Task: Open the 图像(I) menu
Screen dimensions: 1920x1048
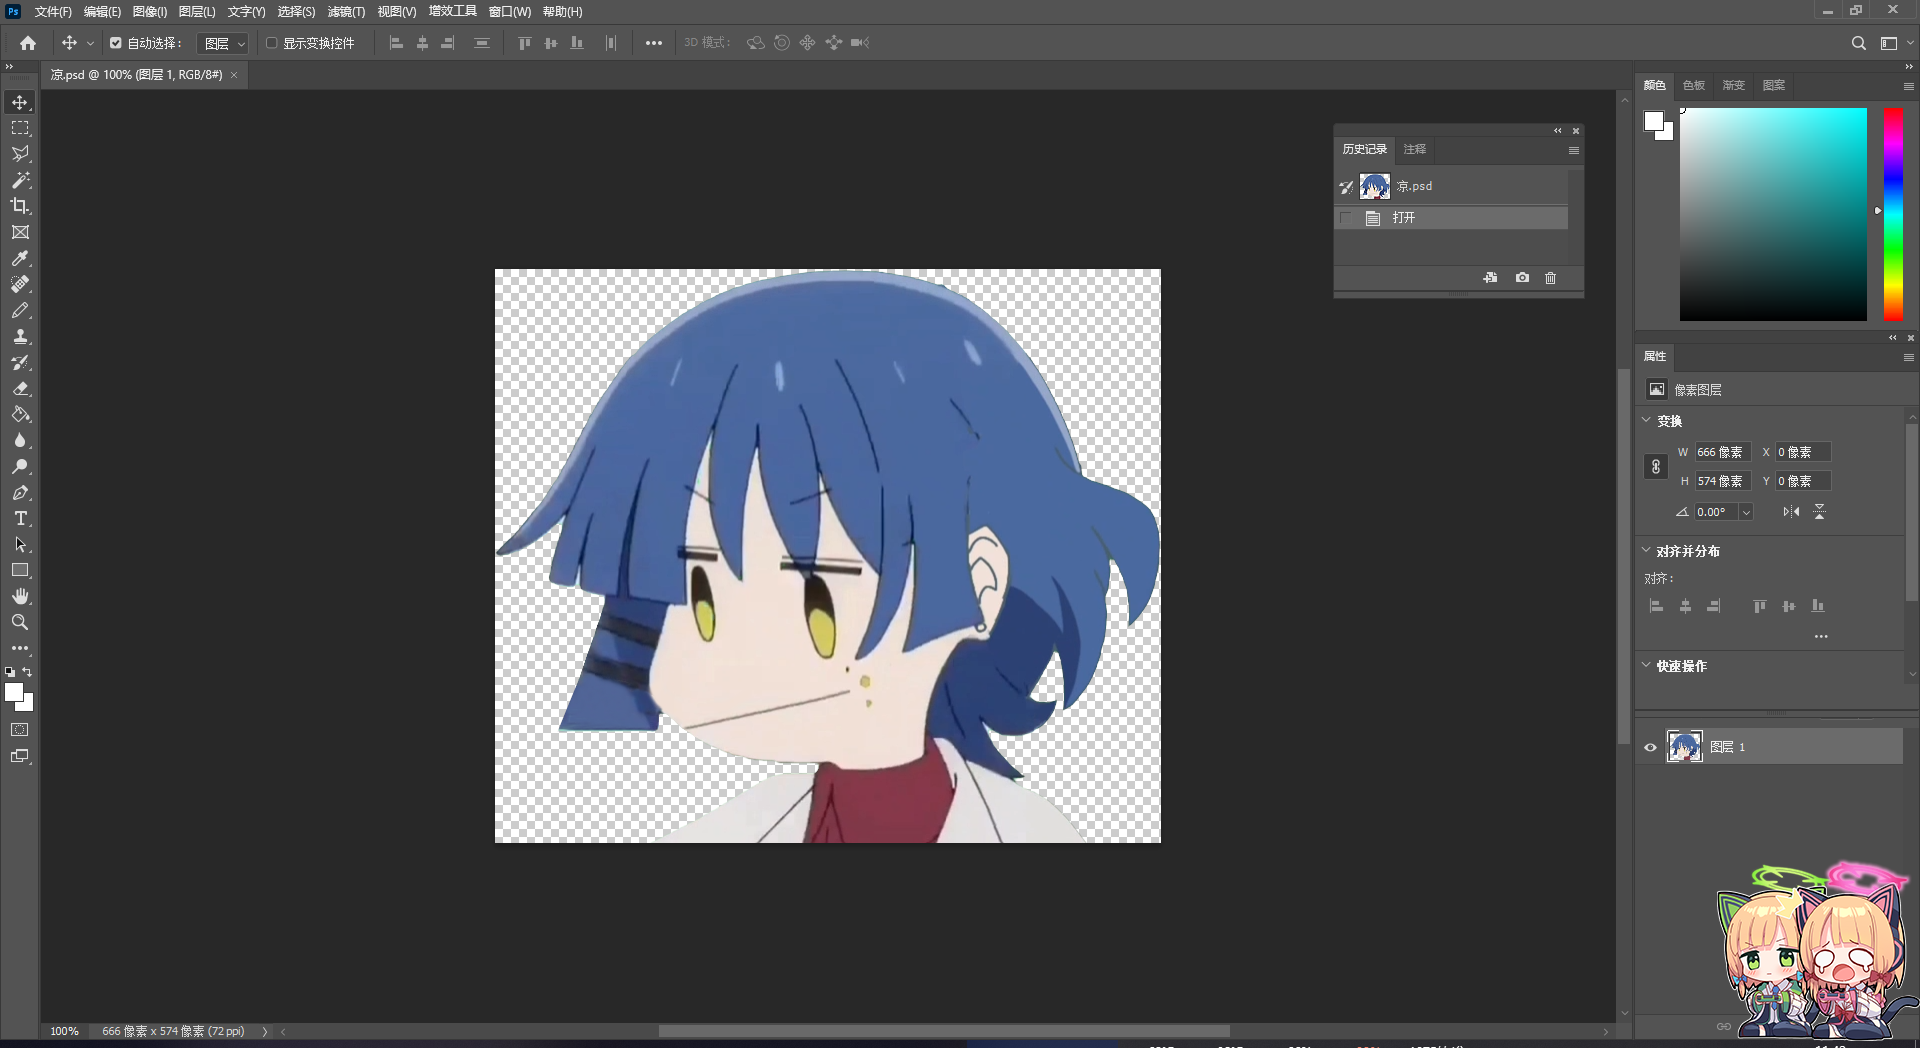Action: (150, 12)
